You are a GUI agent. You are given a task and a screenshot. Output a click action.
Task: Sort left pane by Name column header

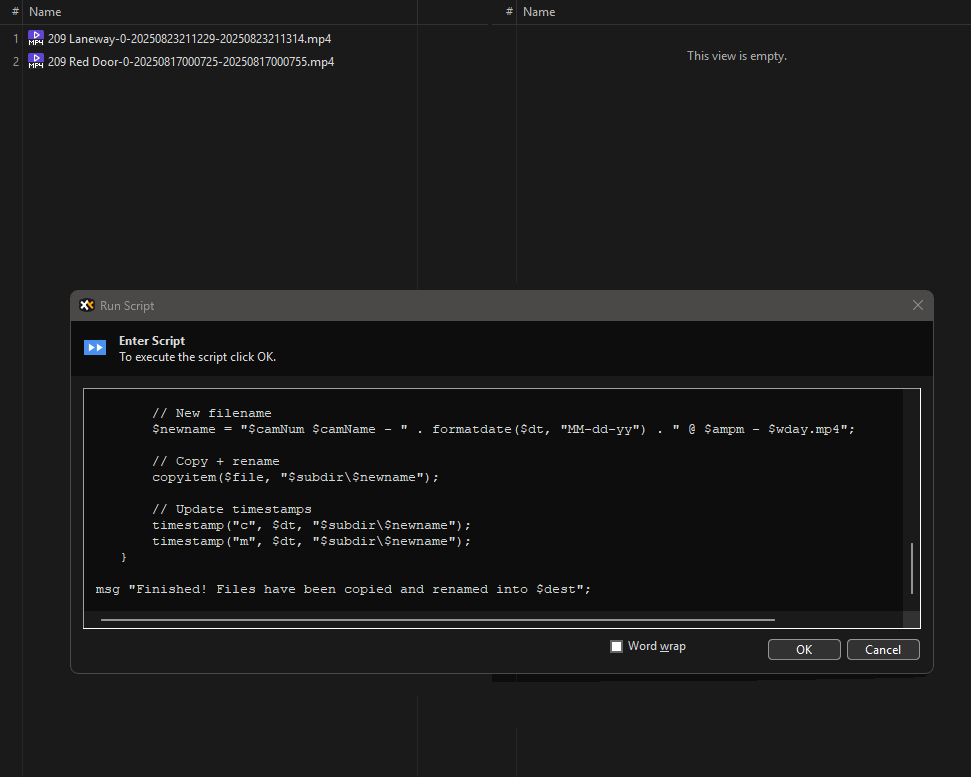(45, 12)
